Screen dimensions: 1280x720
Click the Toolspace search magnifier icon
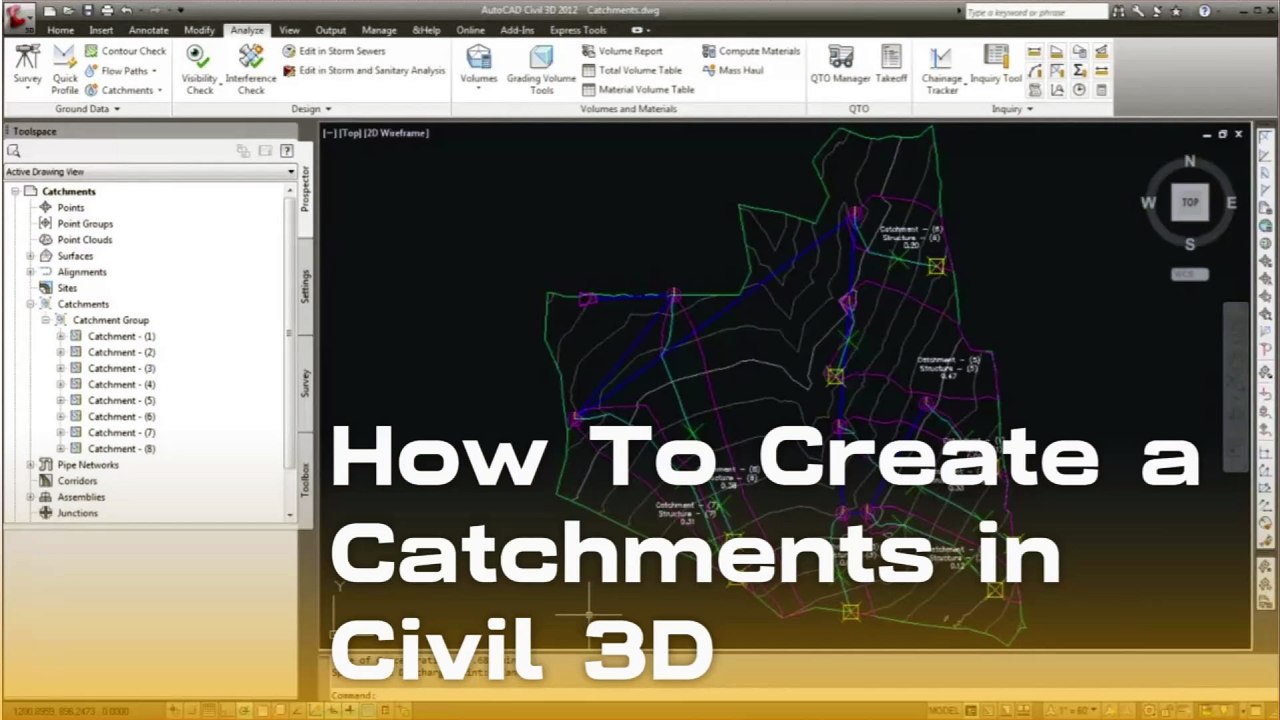coord(13,151)
